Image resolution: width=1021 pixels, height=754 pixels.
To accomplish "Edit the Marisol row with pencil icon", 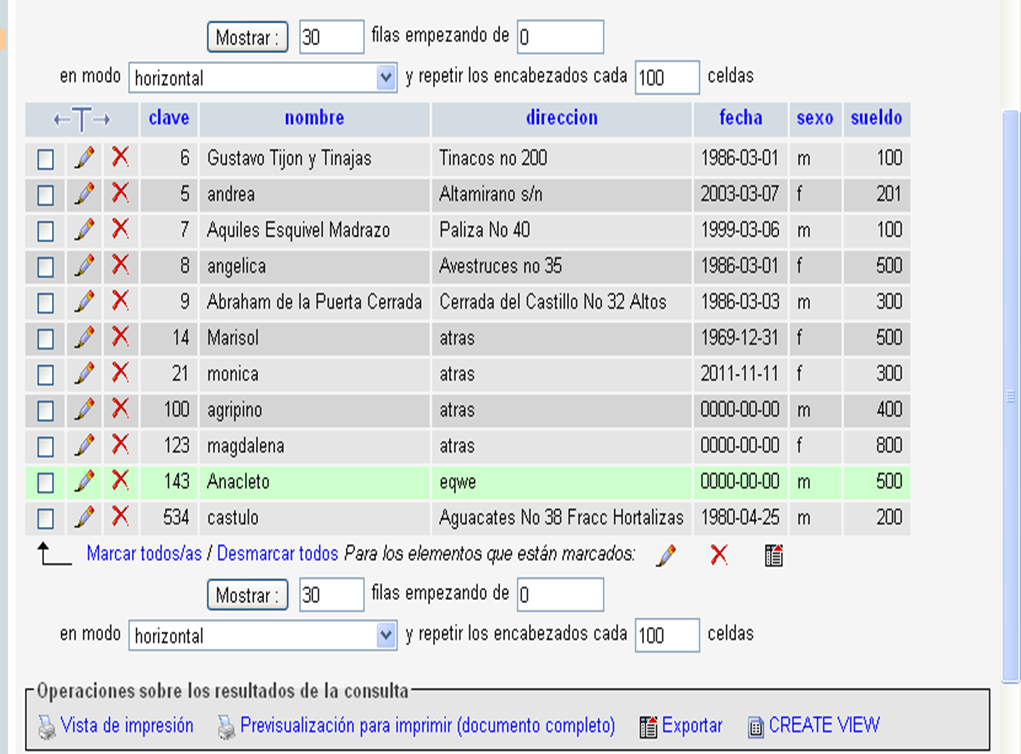I will pos(85,337).
